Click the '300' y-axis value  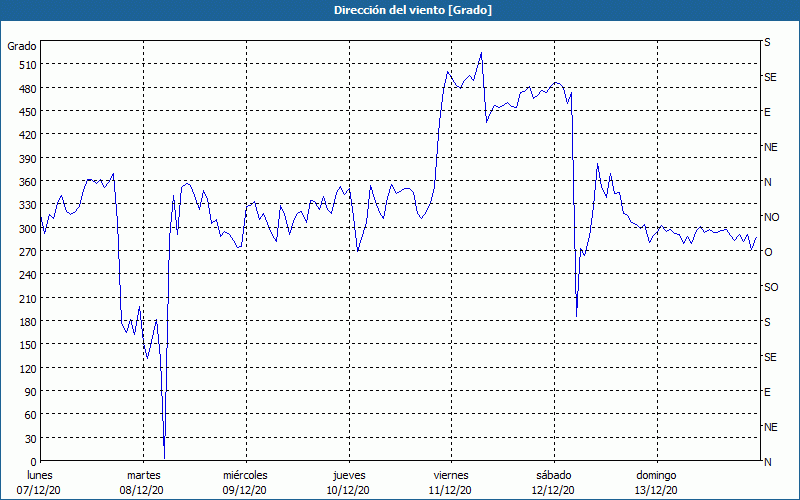(x=28, y=228)
